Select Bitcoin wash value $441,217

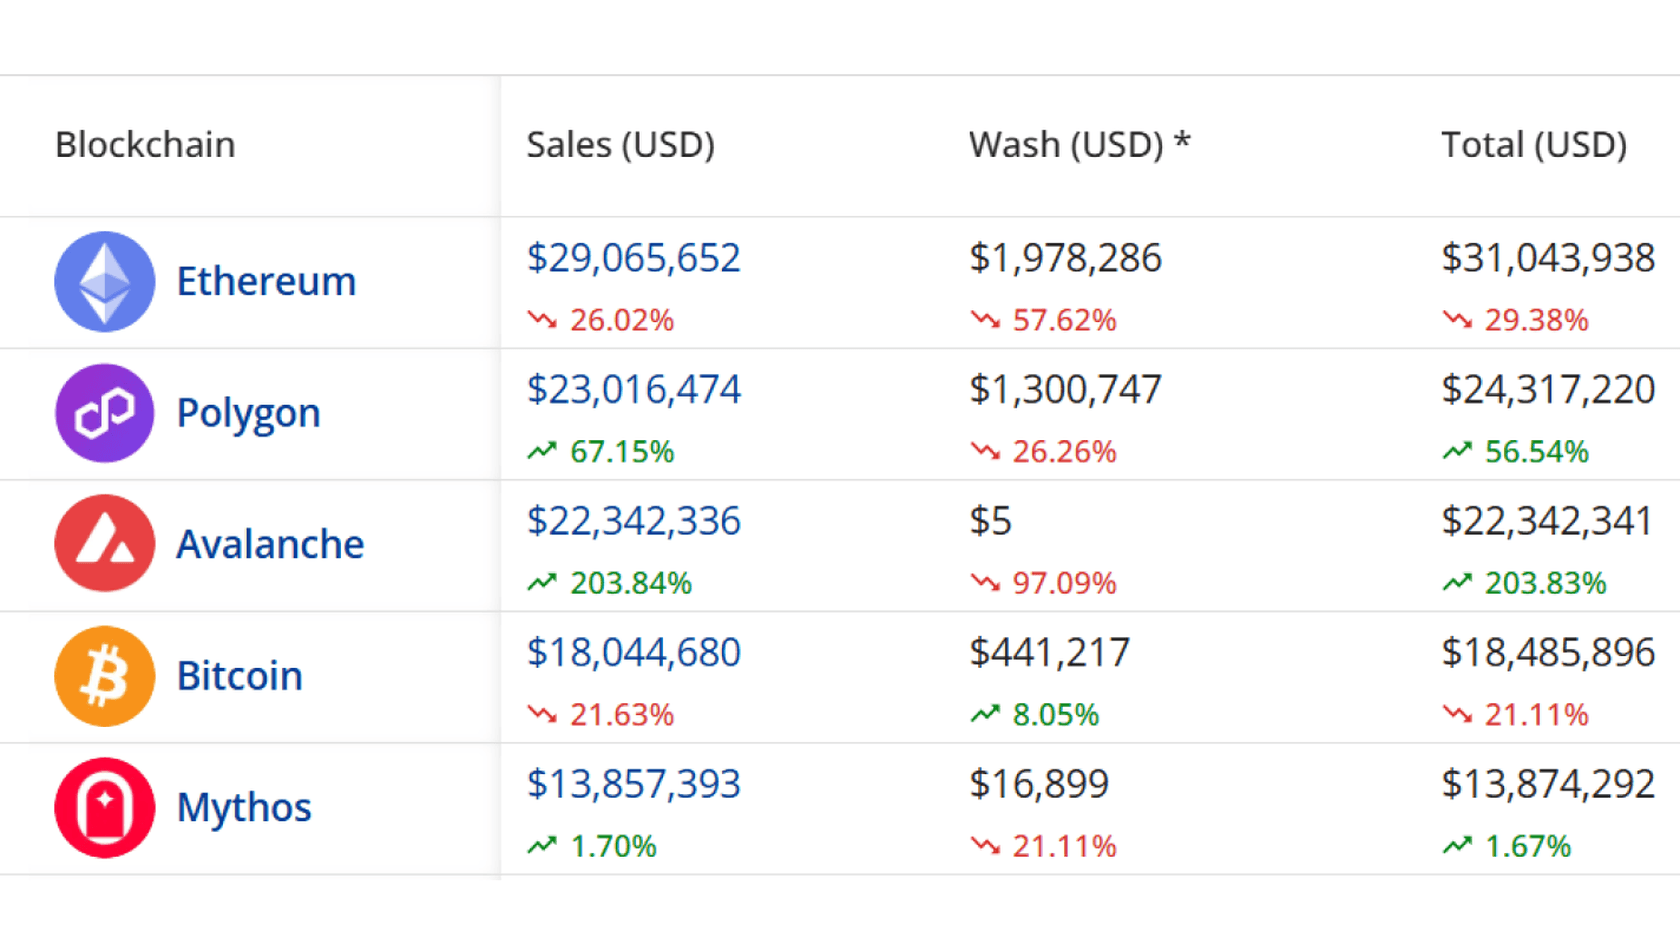pyautogui.click(x=1050, y=652)
